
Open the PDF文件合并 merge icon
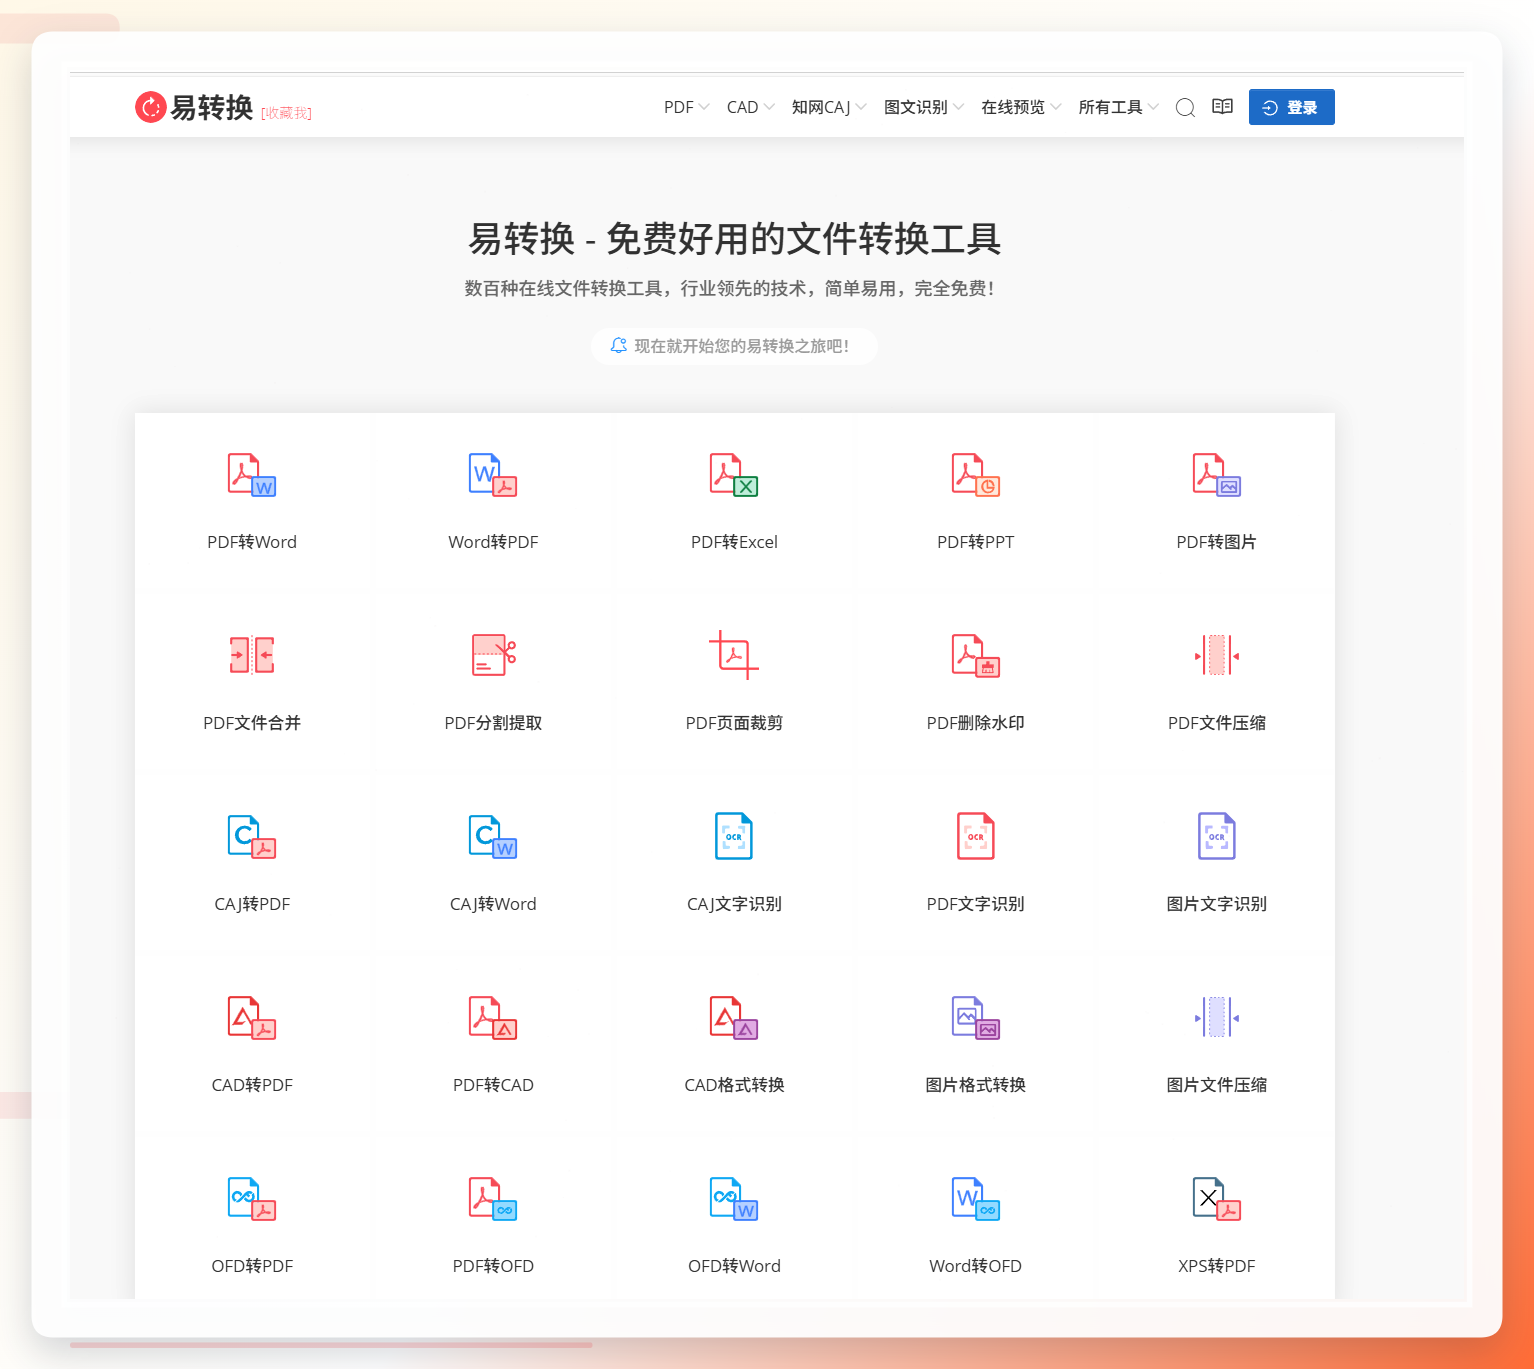pyautogui.click(x=252, y=655)
